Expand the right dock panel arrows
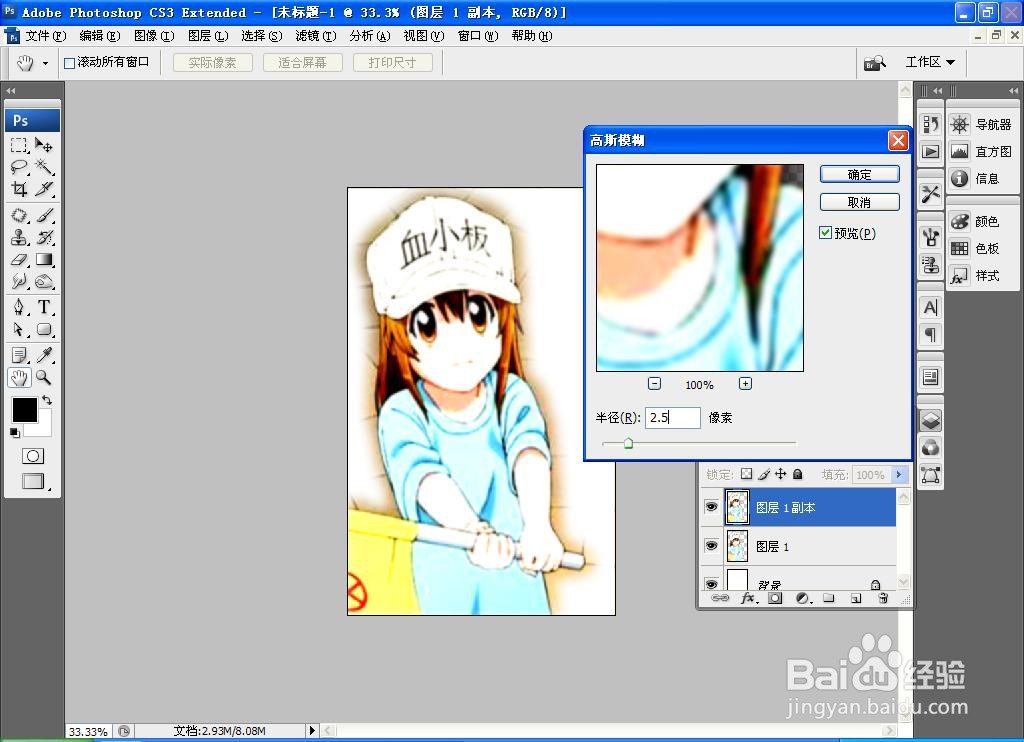Viewport: 1024px width, 742px height. click(1014, 91)
